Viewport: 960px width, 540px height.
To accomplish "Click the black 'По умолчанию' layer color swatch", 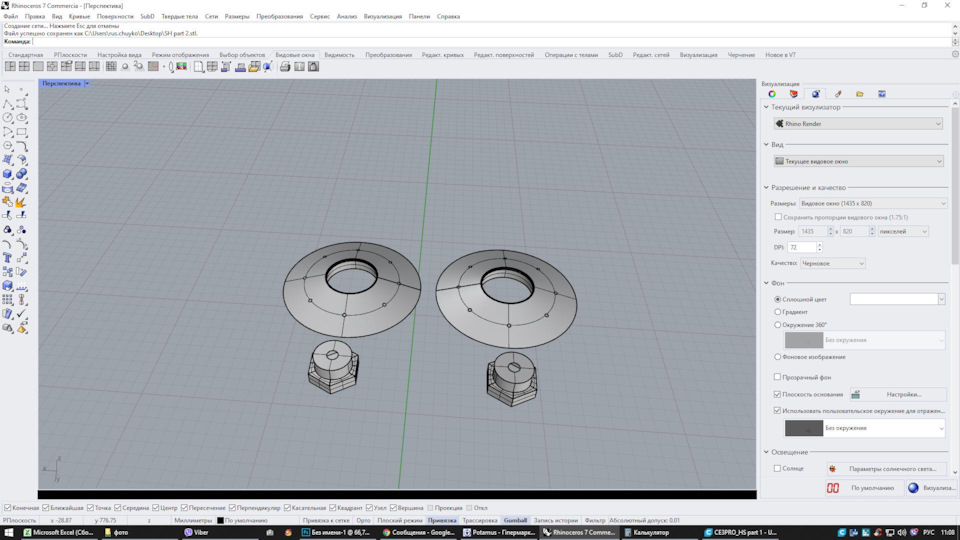I will pyautogui.click(x=220, y=520).
